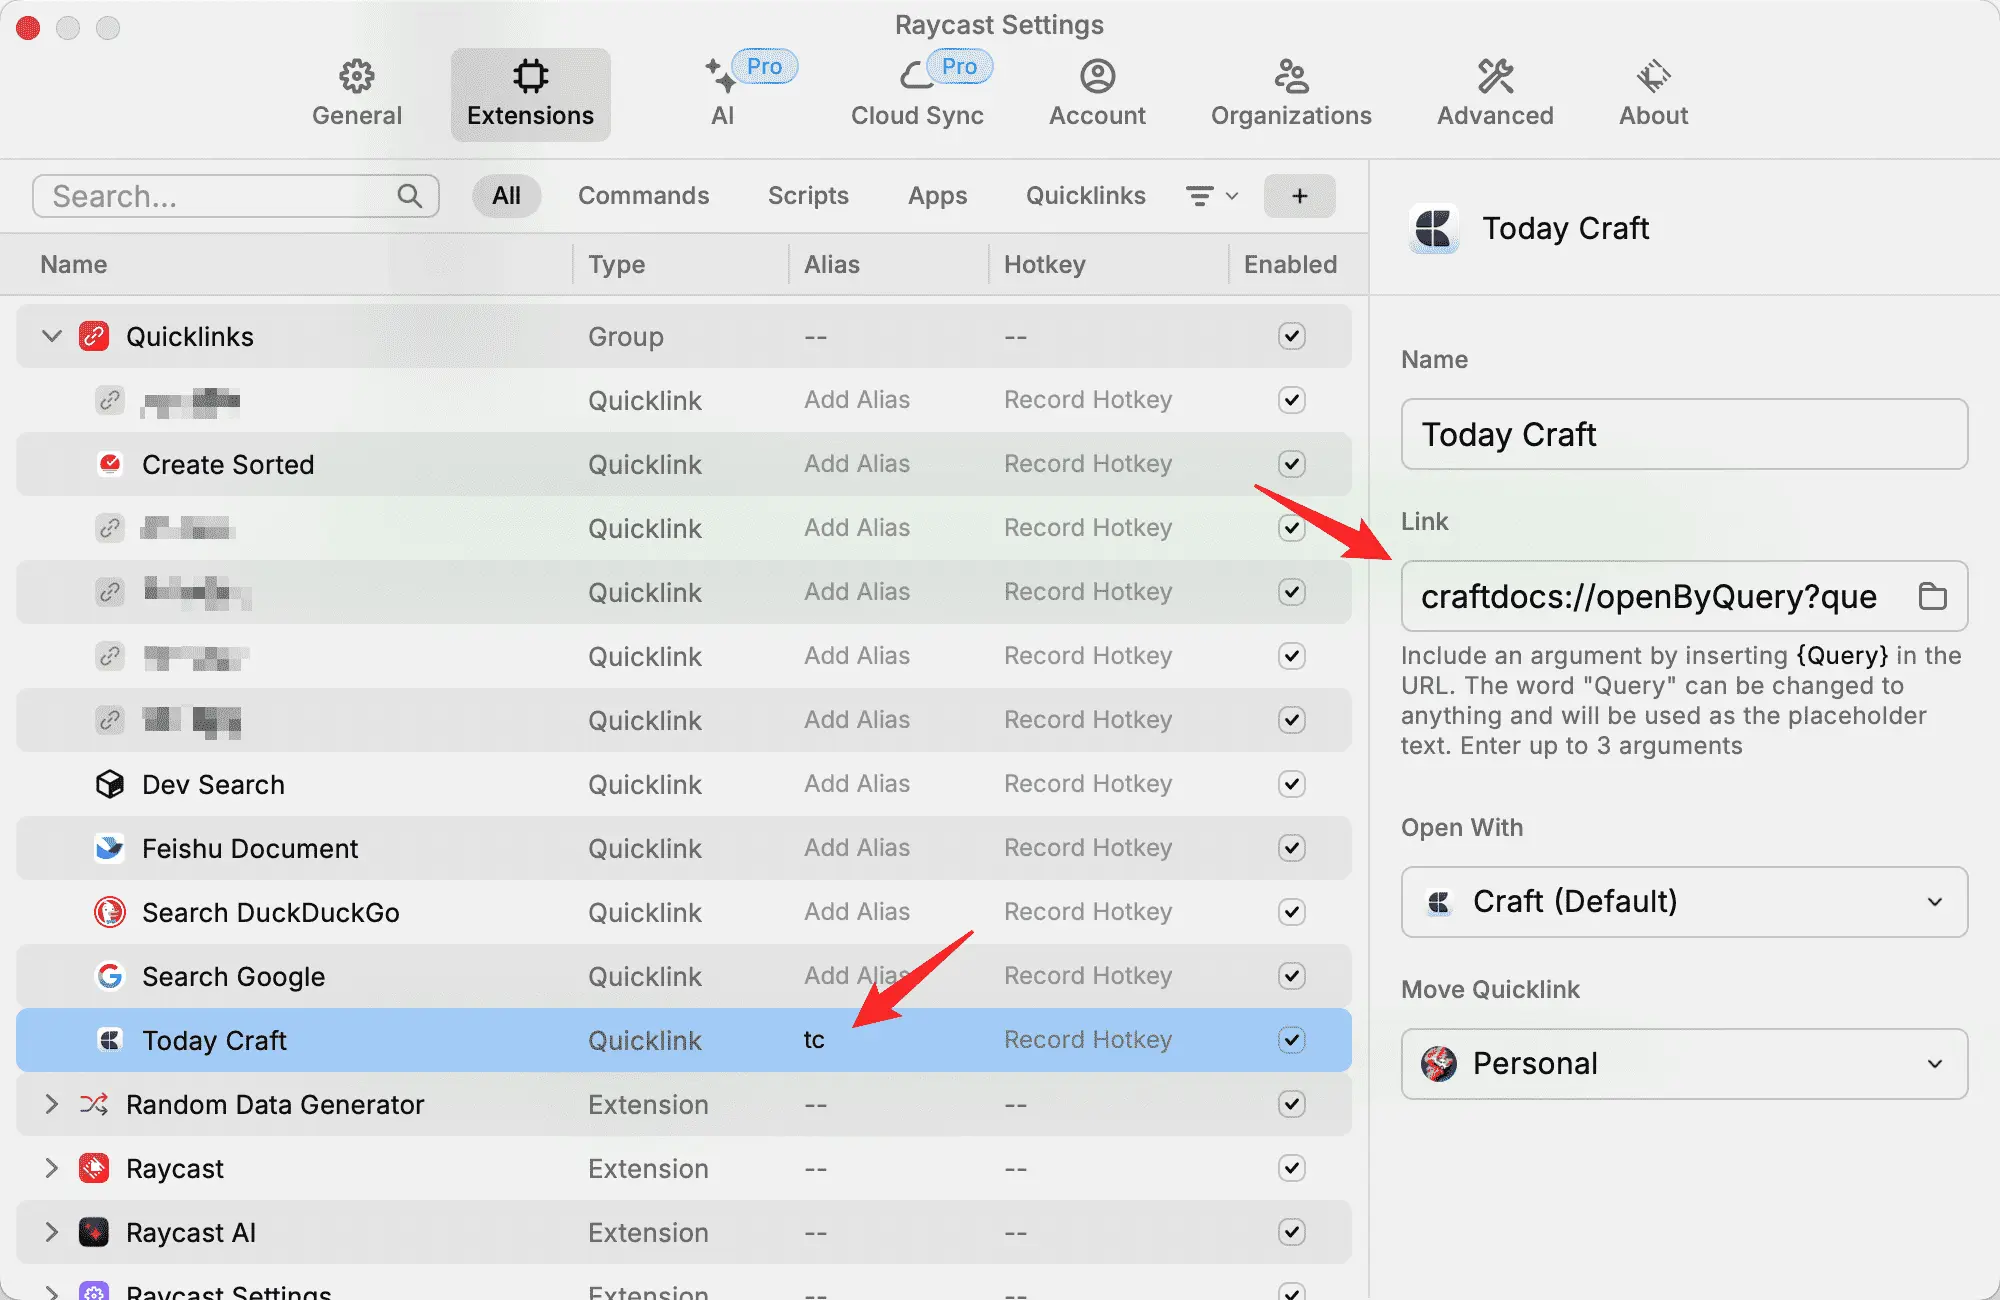Disable the Create Sorted quicklink
Viewport: 2000px width, 1300px height.
point(1292,464)
